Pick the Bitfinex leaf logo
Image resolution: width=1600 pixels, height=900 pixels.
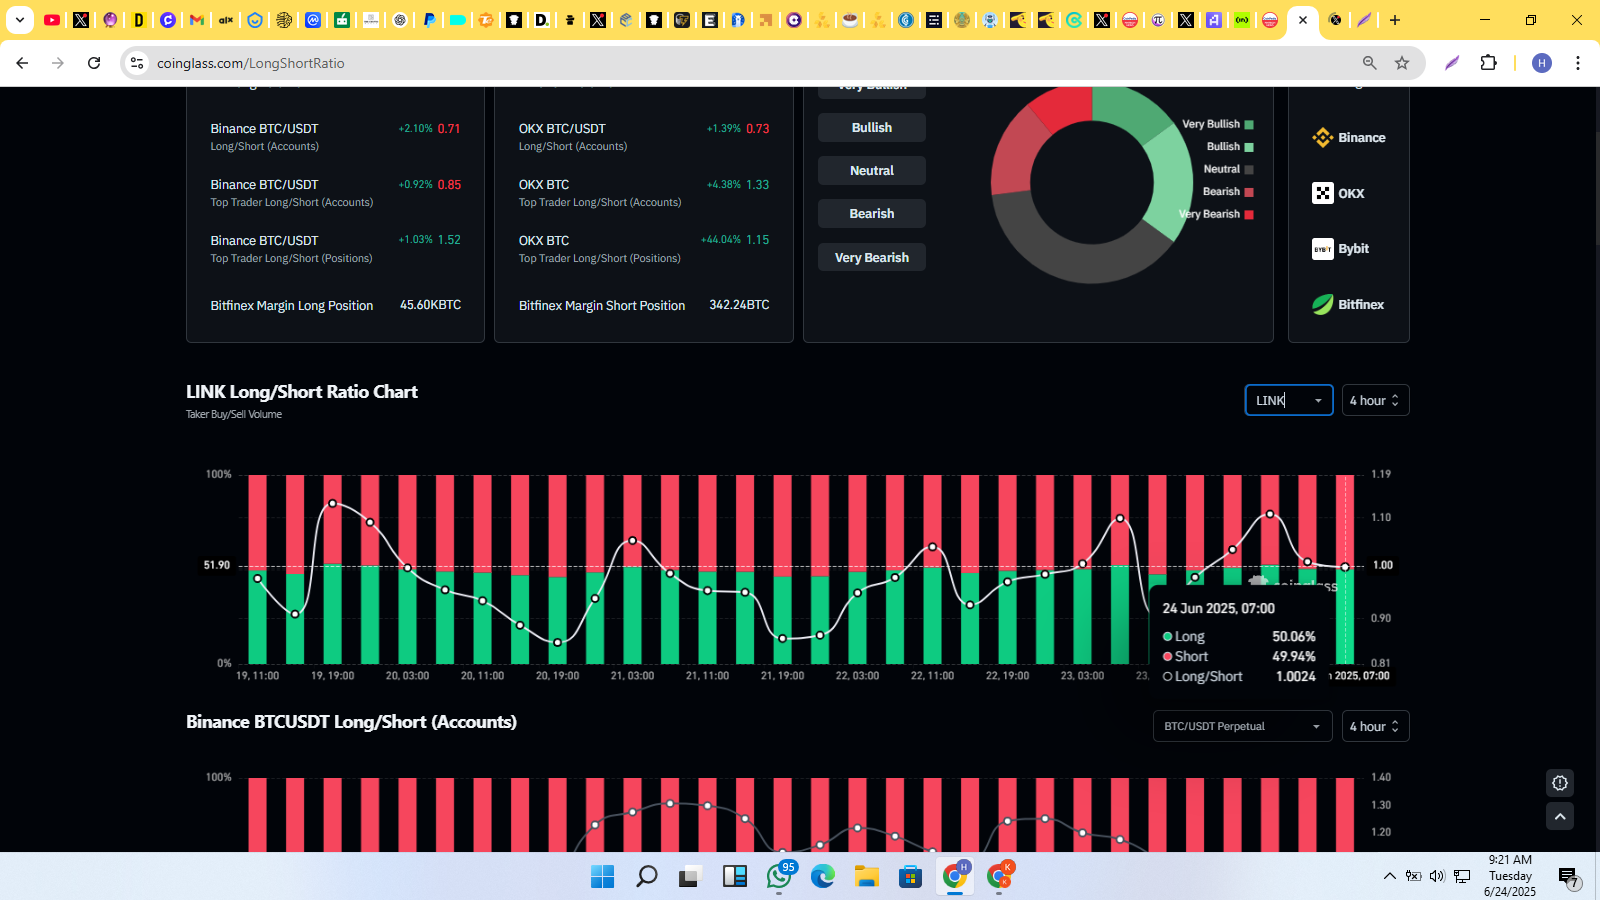point(1323,304)
